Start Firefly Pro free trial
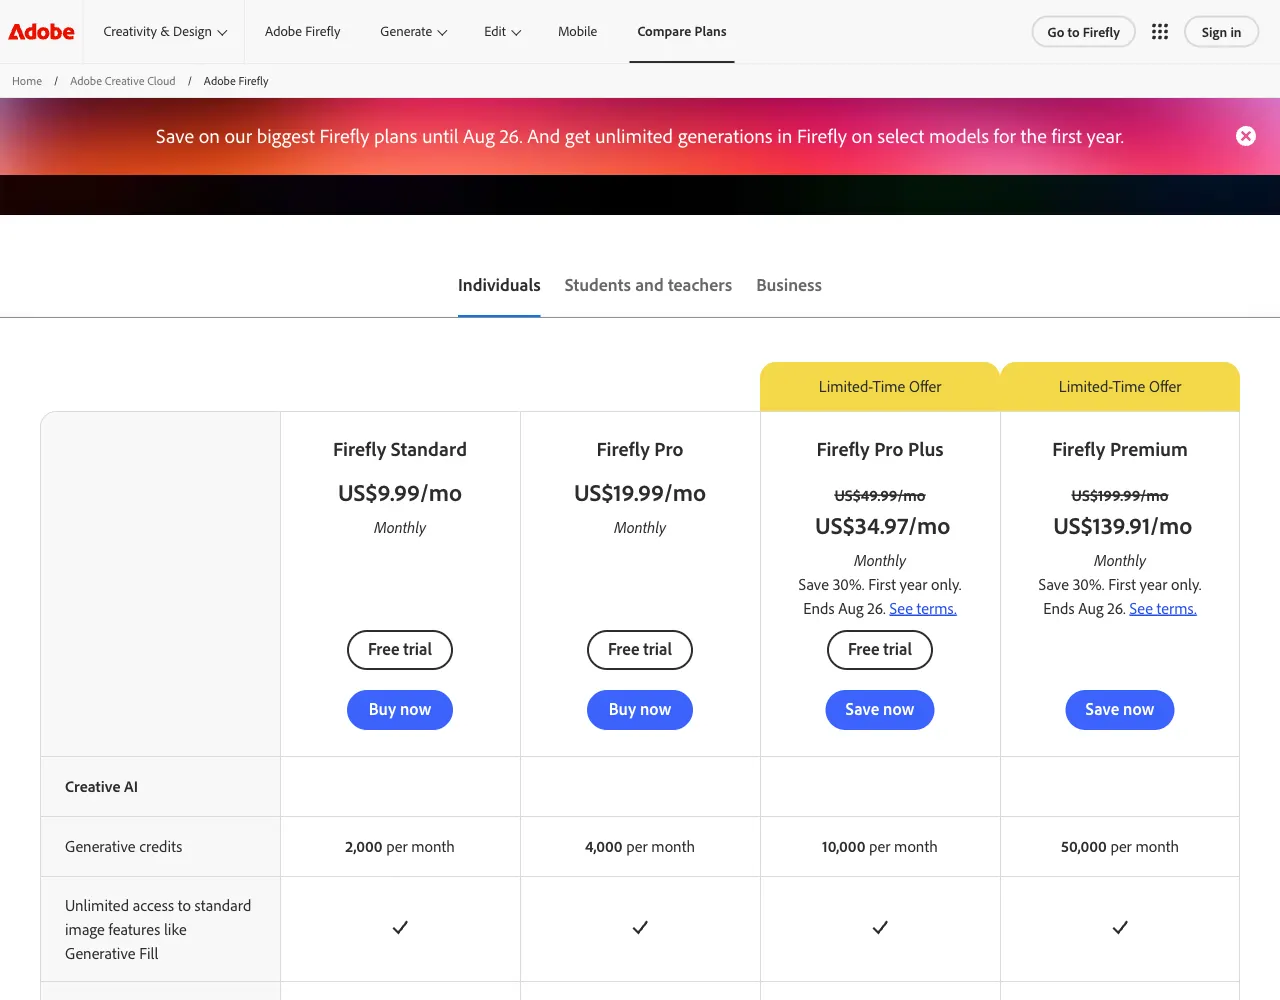Image resolution: width=1280 pixels, height=1000 pixels. pos(640,650)
